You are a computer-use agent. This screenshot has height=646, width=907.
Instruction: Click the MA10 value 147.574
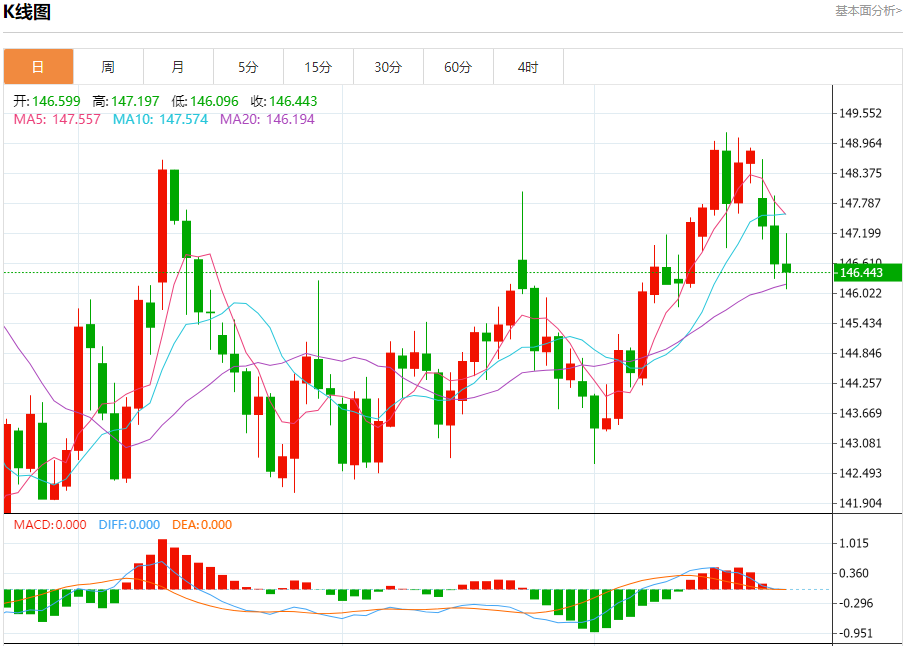(x=183, y=119)
